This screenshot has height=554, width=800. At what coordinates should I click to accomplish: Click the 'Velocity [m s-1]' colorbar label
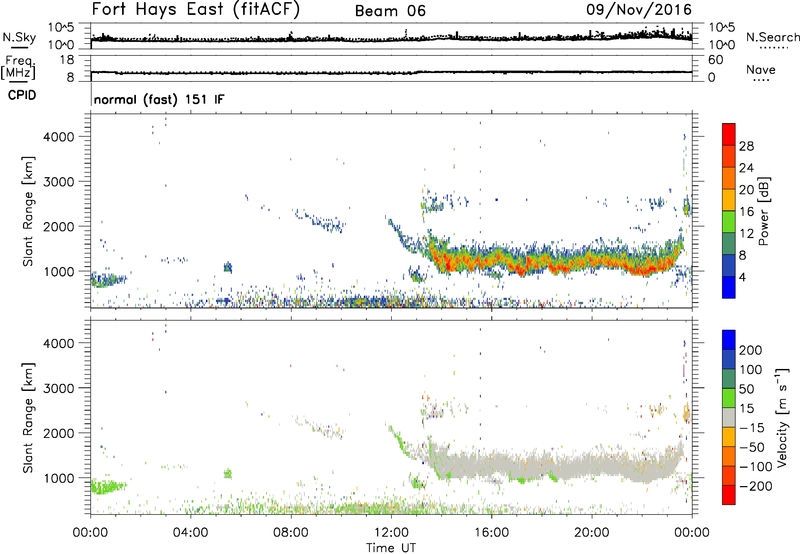pyautogui.click(x=782, y=417)
